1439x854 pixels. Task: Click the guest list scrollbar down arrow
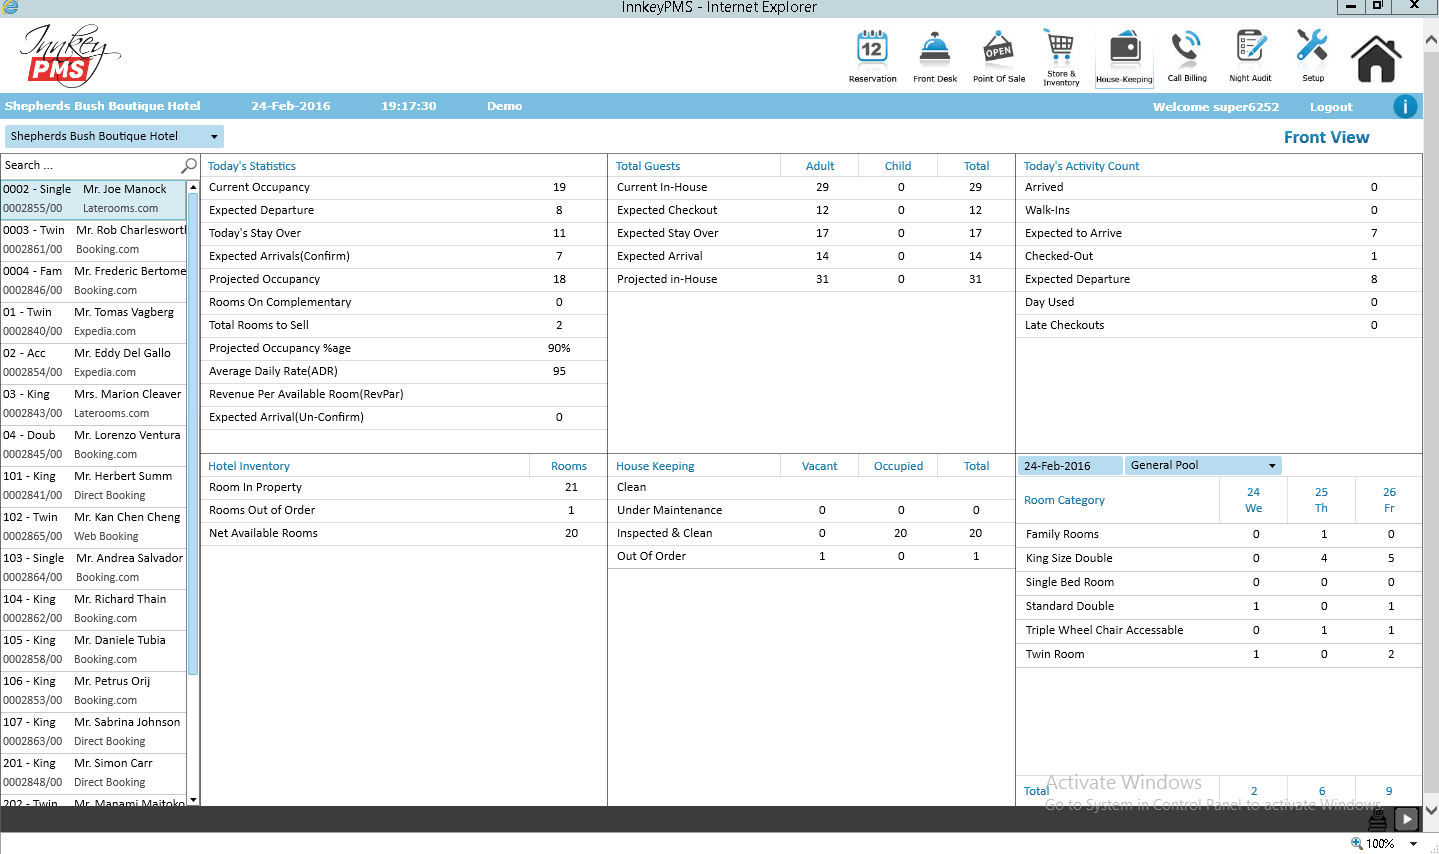coord(193,800)
